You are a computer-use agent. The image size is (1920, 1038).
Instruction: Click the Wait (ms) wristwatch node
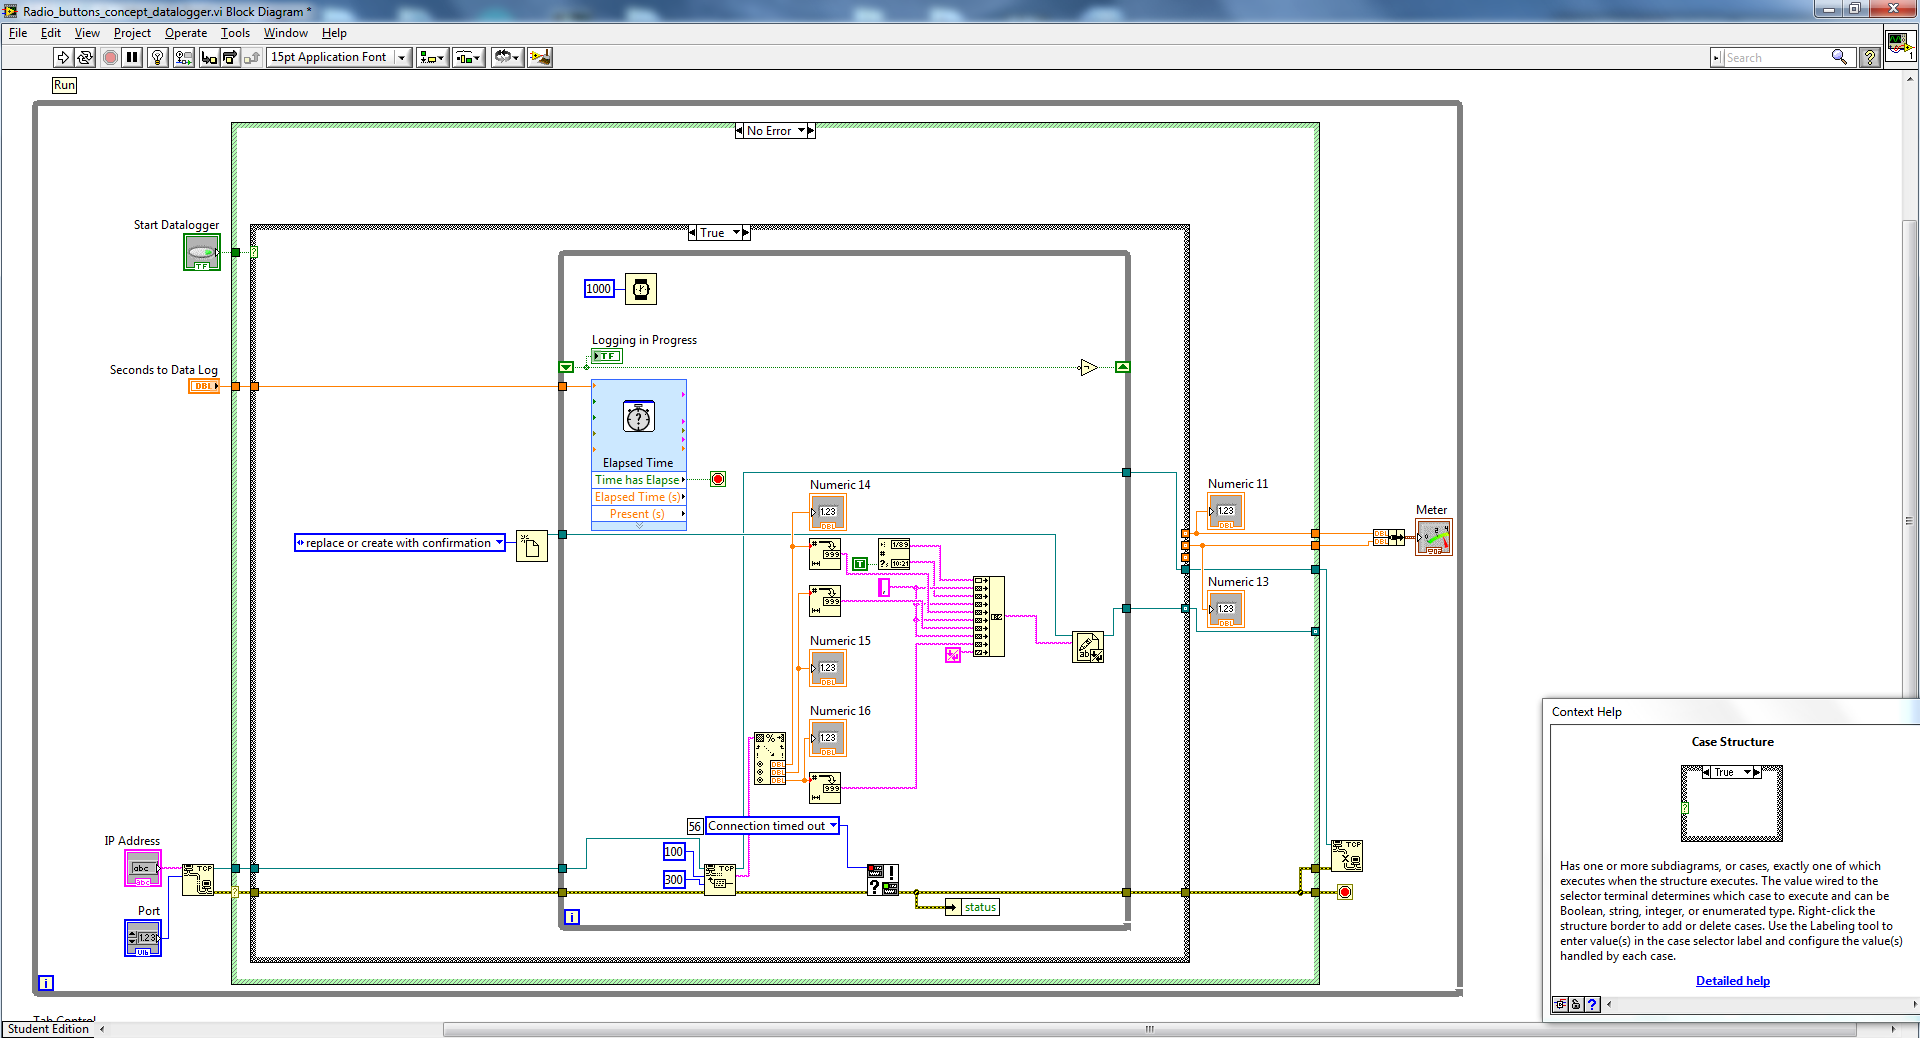pyautogui.click(x=640, y=289)
